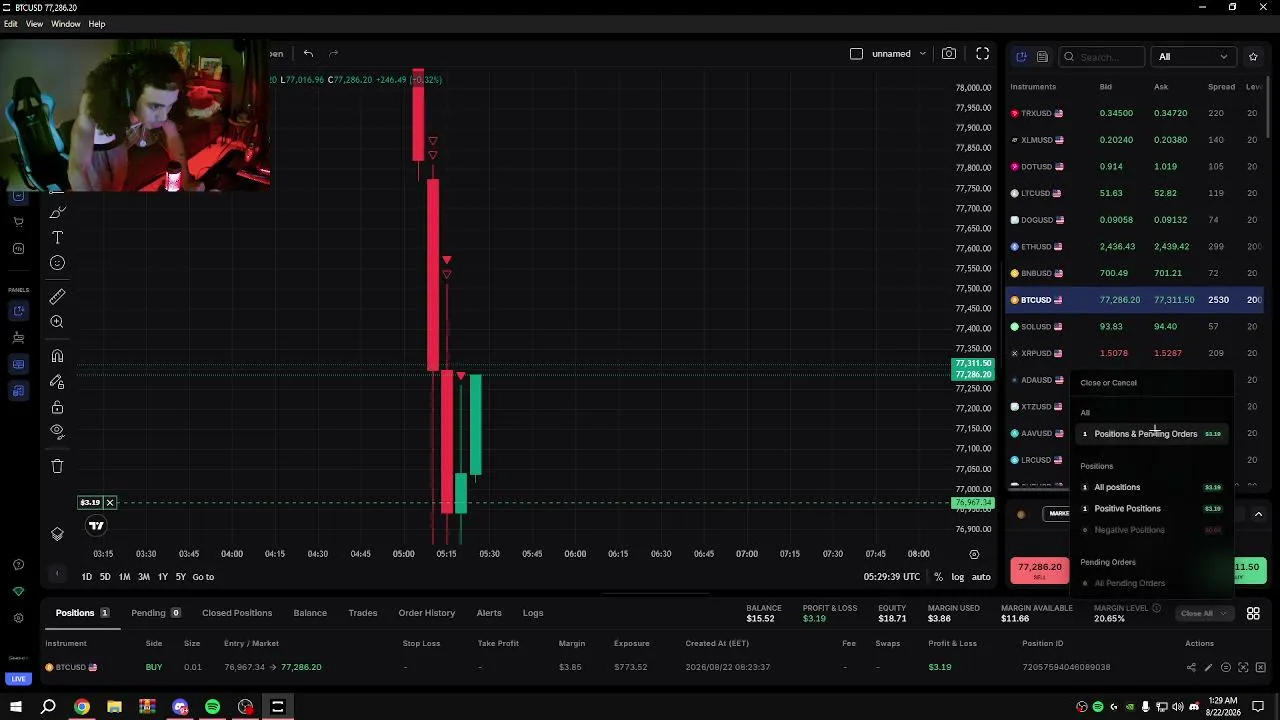This screenshot has height=720, width=1280.
Task: Activate the zoom in tool
Action: coord(57,322)
